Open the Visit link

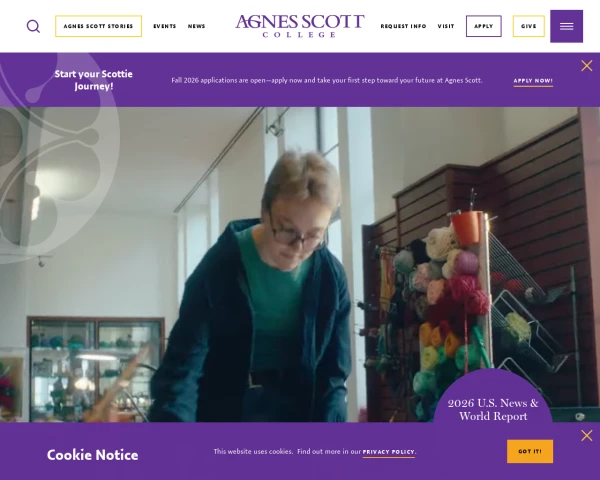click(446, 26)
